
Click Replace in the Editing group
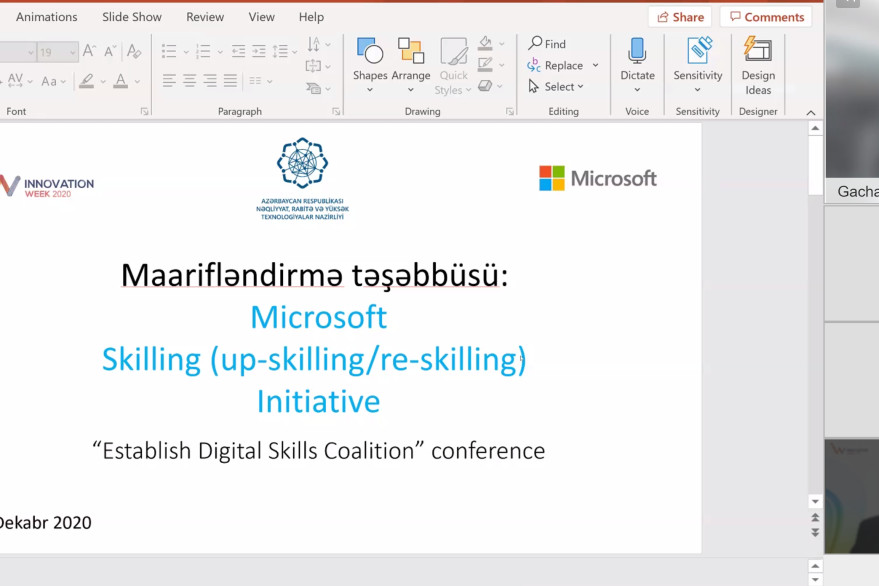pos(556,65)
